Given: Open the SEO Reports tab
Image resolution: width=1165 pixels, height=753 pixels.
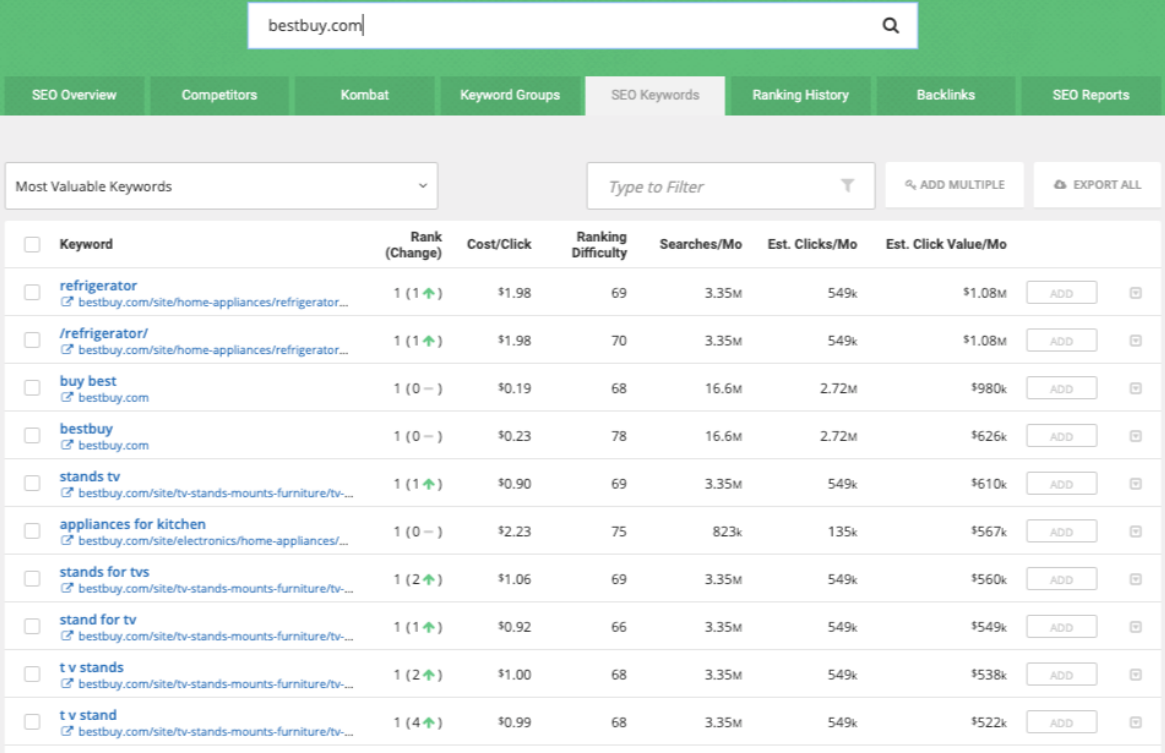Looking at the screenshot, I should pyautogui.click(x=1091, y=95).
